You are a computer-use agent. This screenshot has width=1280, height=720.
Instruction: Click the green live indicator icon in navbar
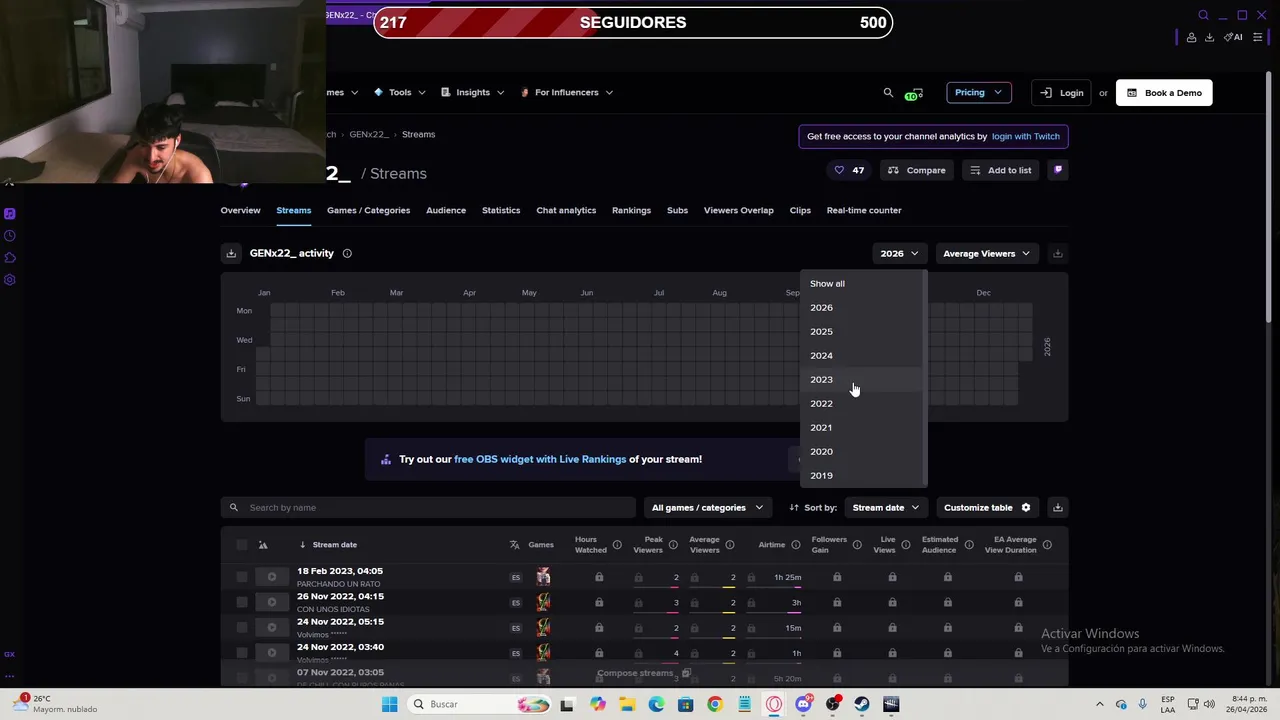[x=912, y=94]
